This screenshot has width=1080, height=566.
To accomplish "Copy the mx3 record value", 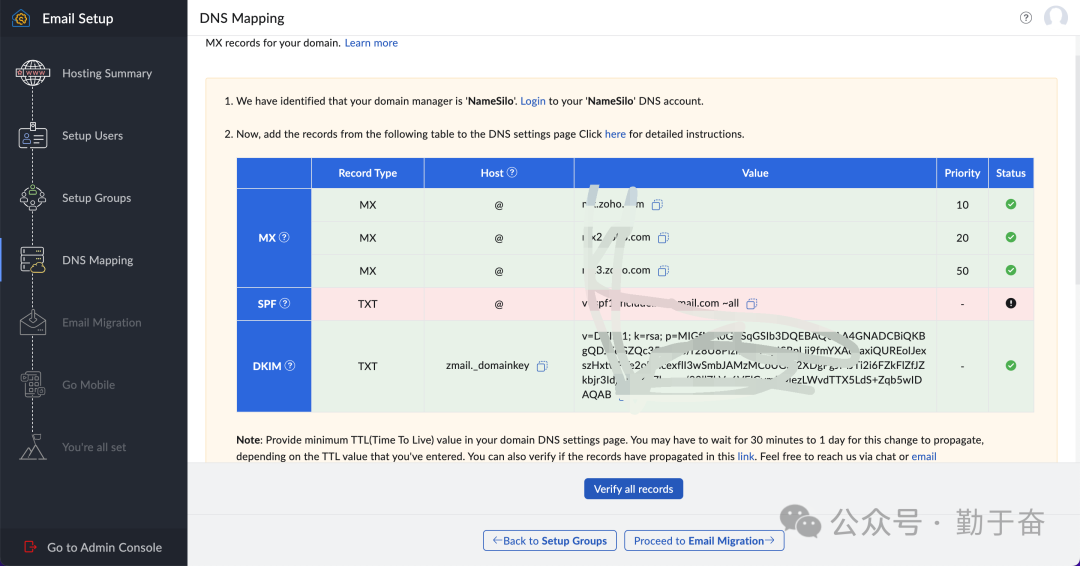I will 663,271.
